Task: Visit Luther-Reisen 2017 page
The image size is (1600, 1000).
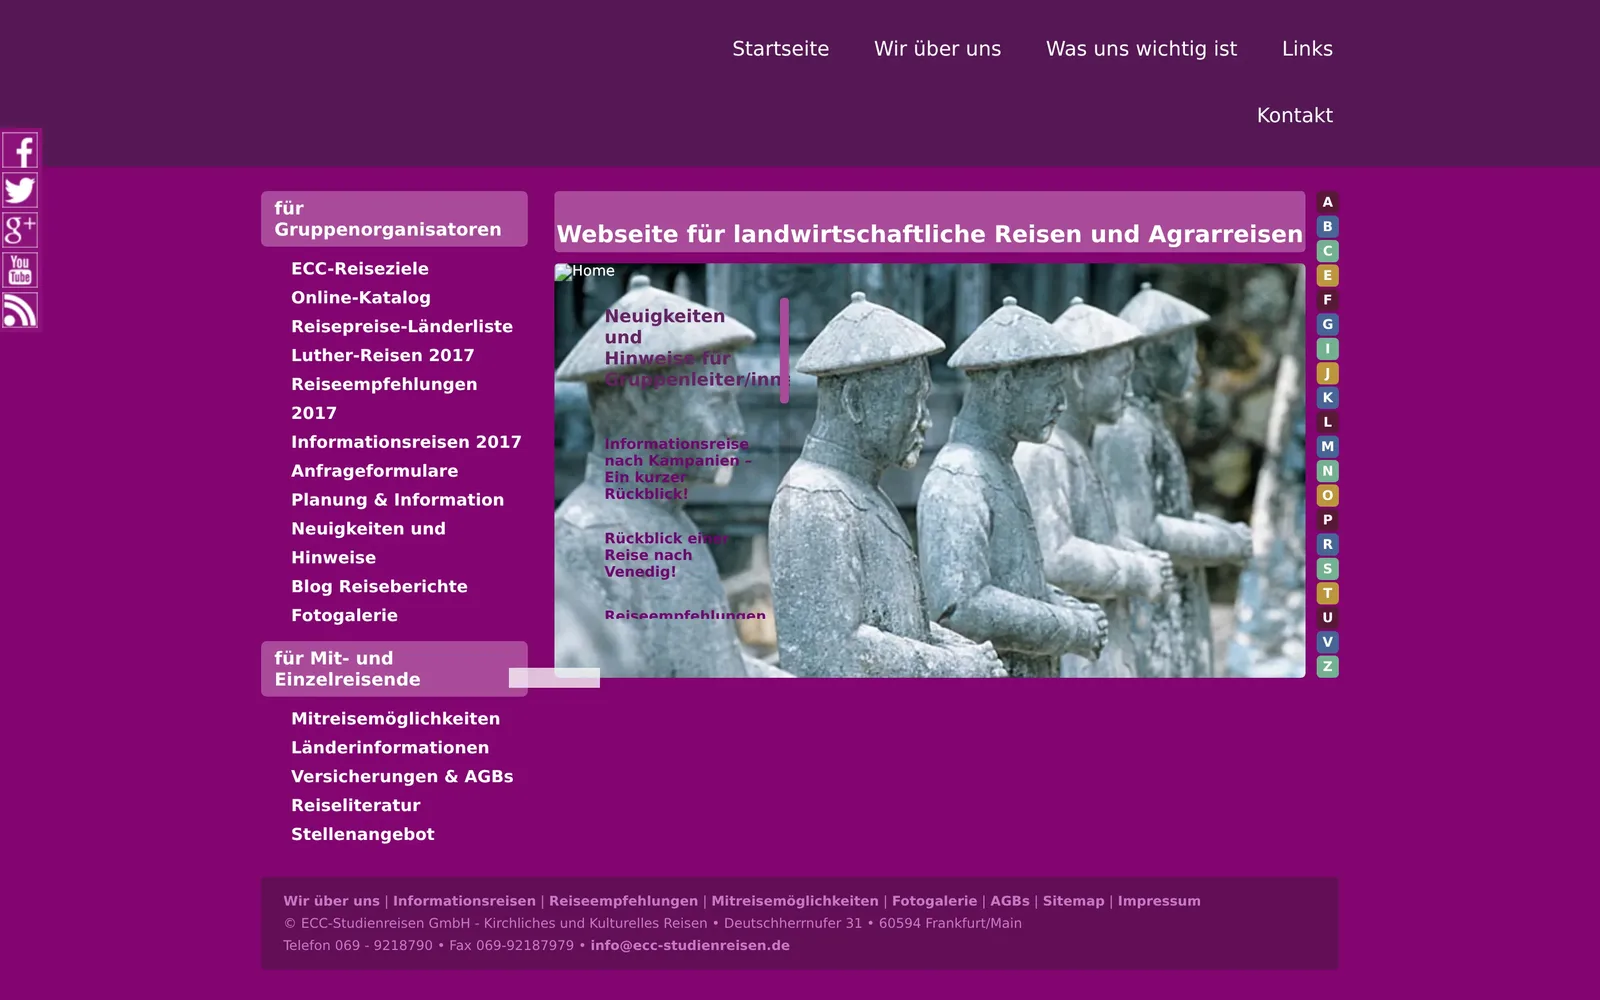Action: (383, 355)
